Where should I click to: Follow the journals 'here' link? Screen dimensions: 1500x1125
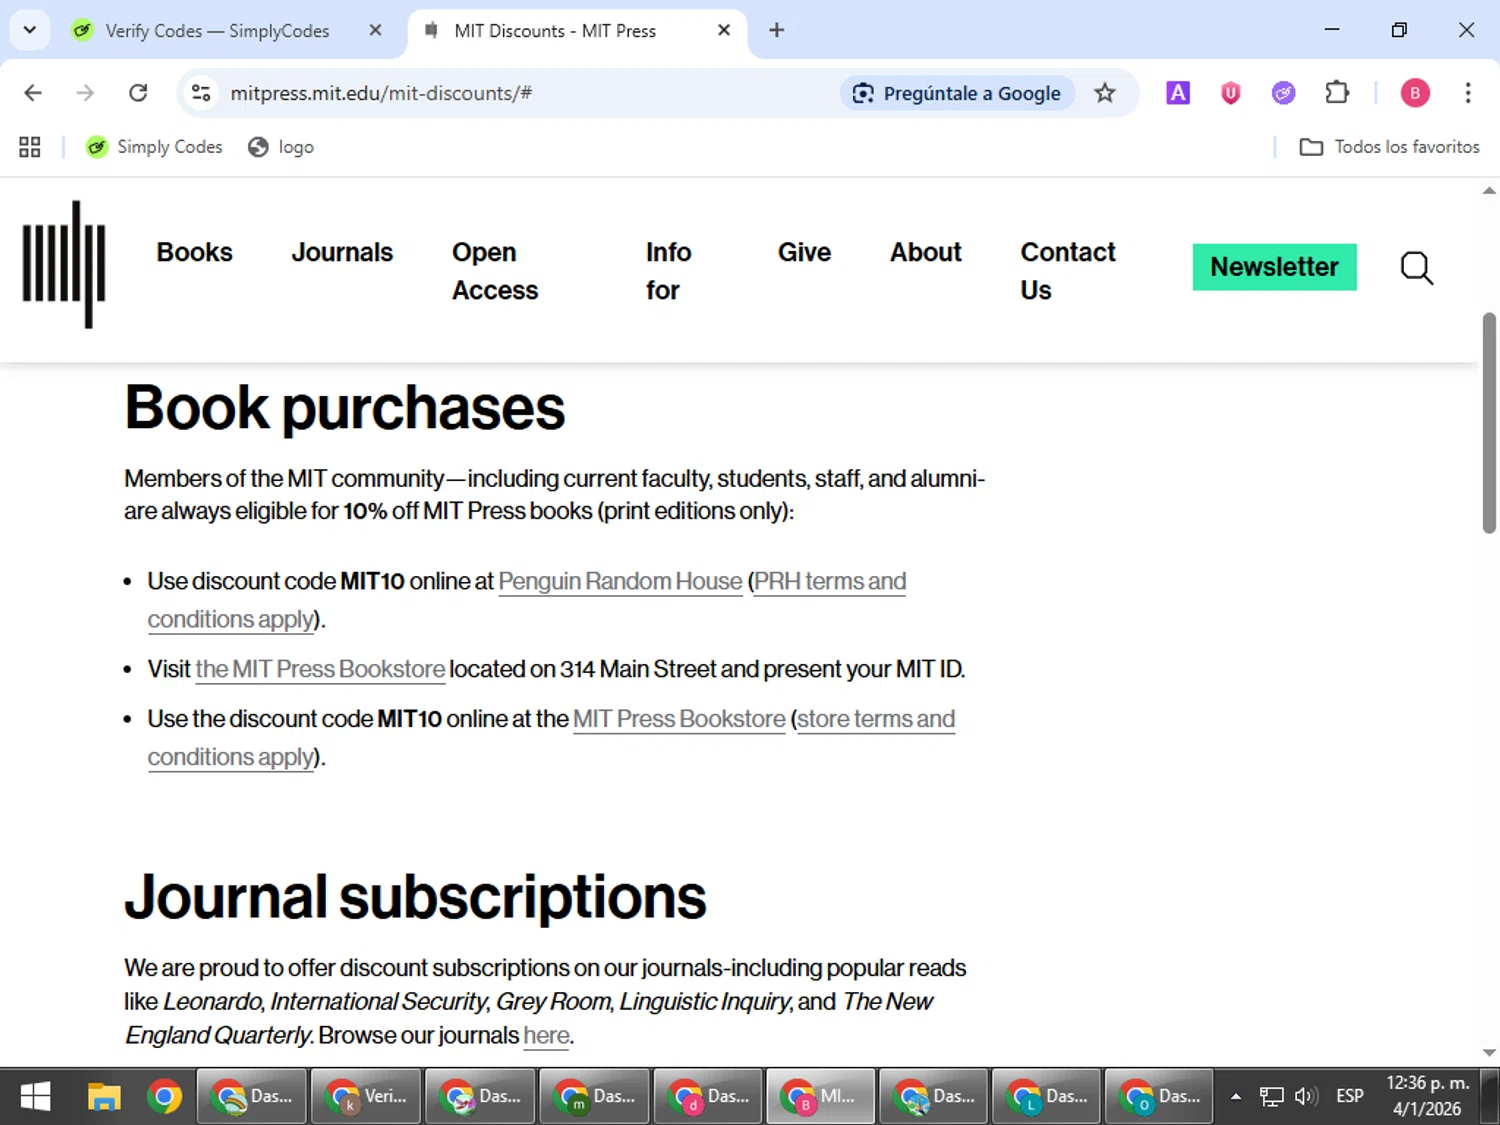(x=546, y=1035)
